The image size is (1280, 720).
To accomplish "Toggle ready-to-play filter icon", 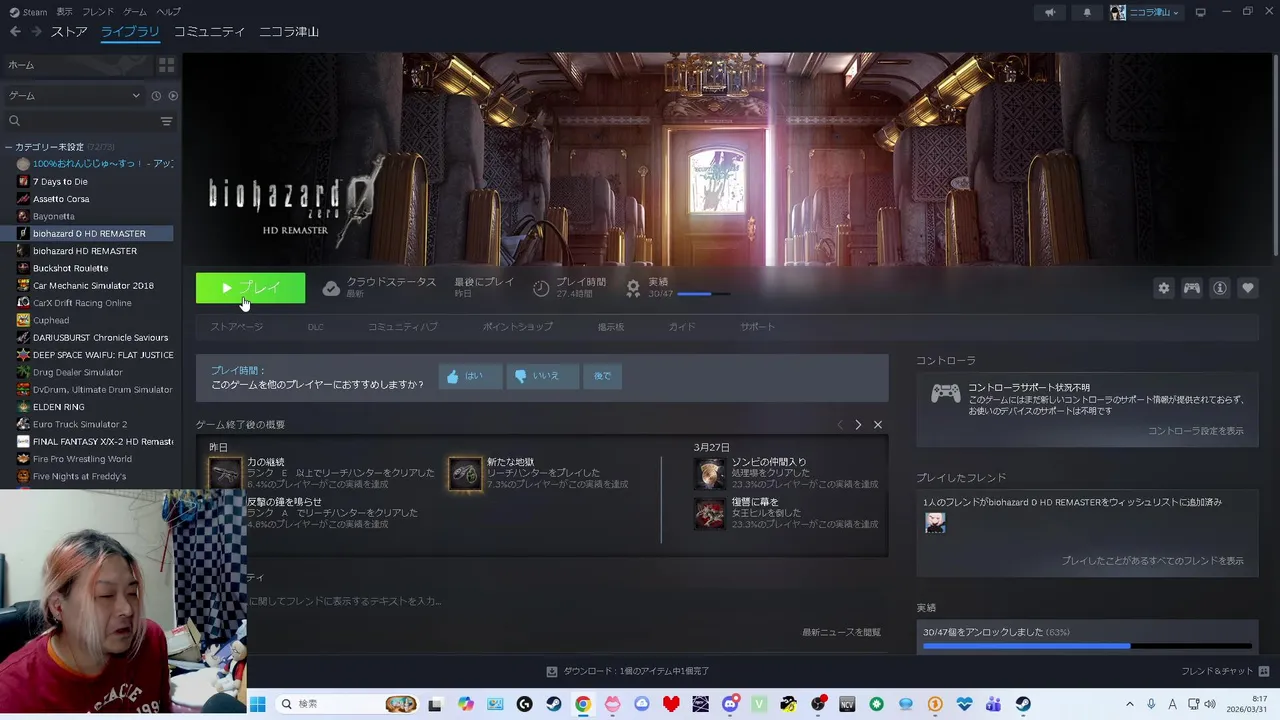I will tap(173, 96).
